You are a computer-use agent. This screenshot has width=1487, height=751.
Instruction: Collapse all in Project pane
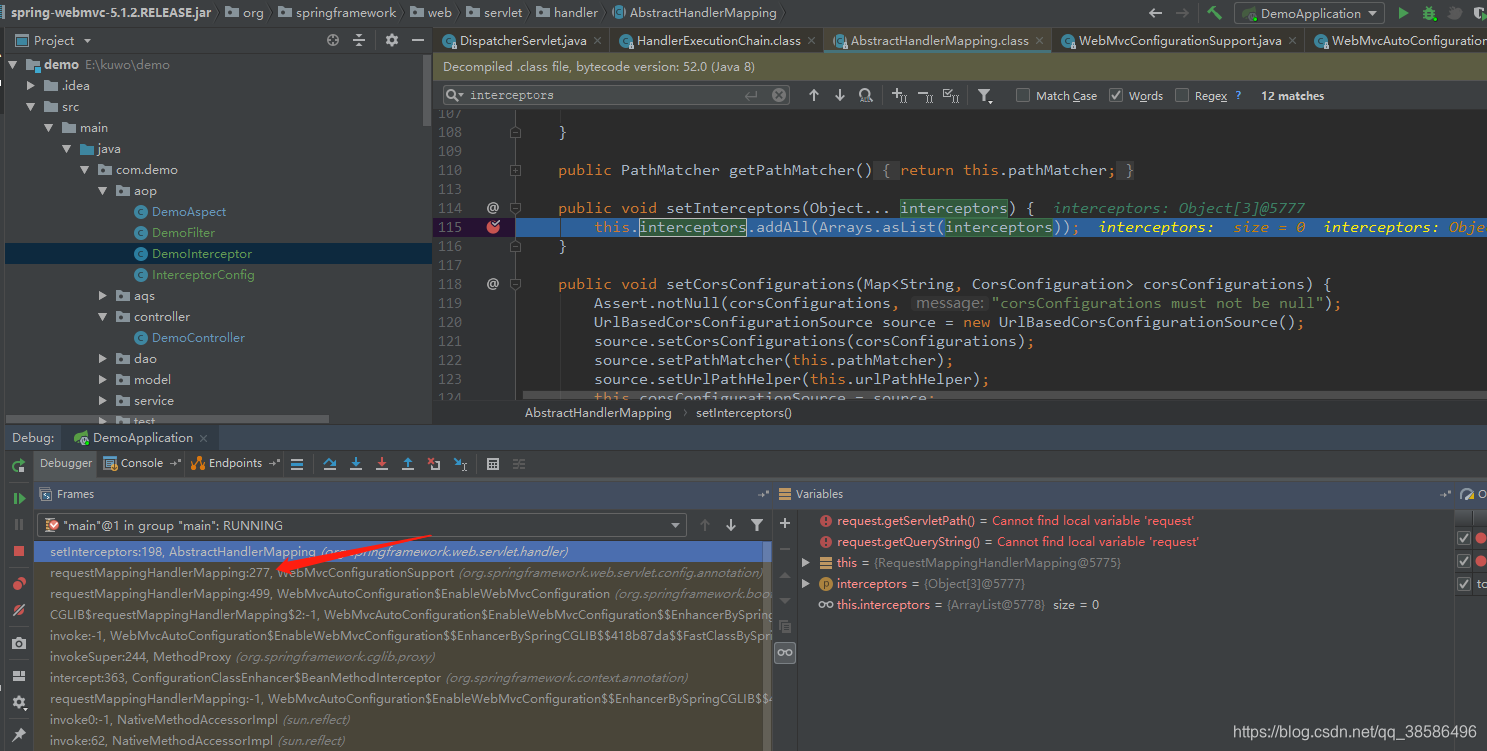point(360,40)
